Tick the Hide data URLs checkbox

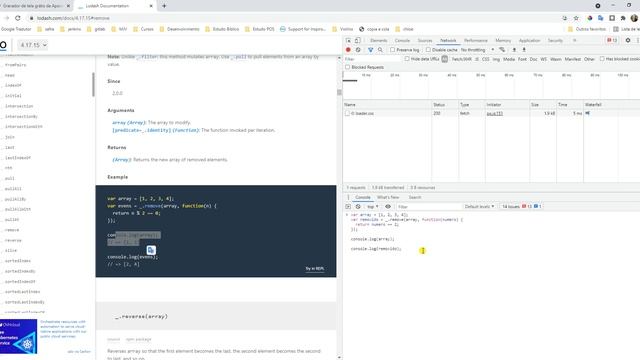pos(407,59)
